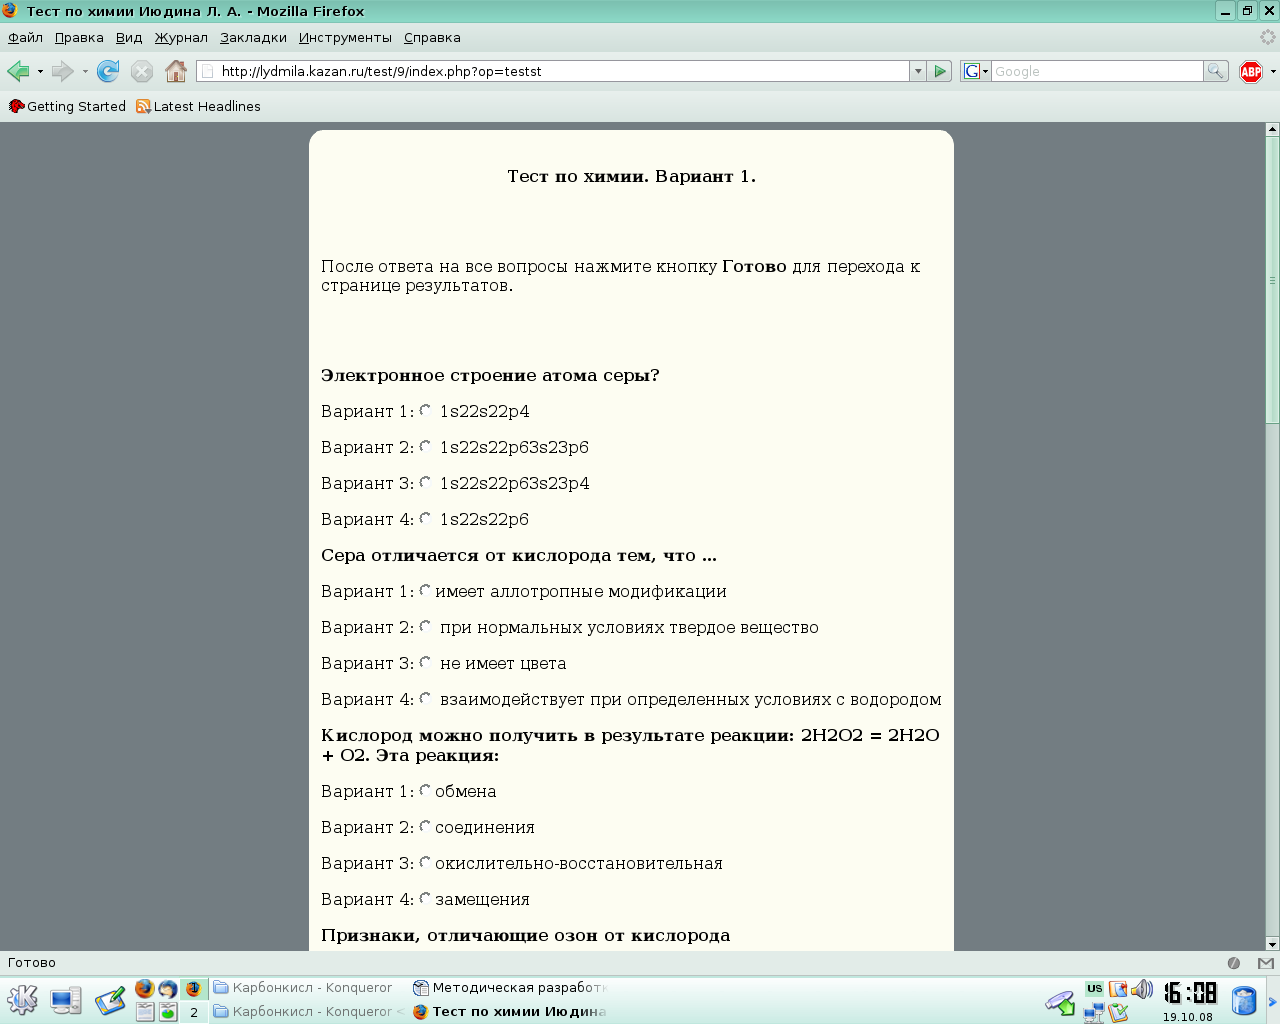Click the Latest Headlines bookmark
Image resolution: width=1280 pixels, height=1024 pixels.
pos(199,106)
